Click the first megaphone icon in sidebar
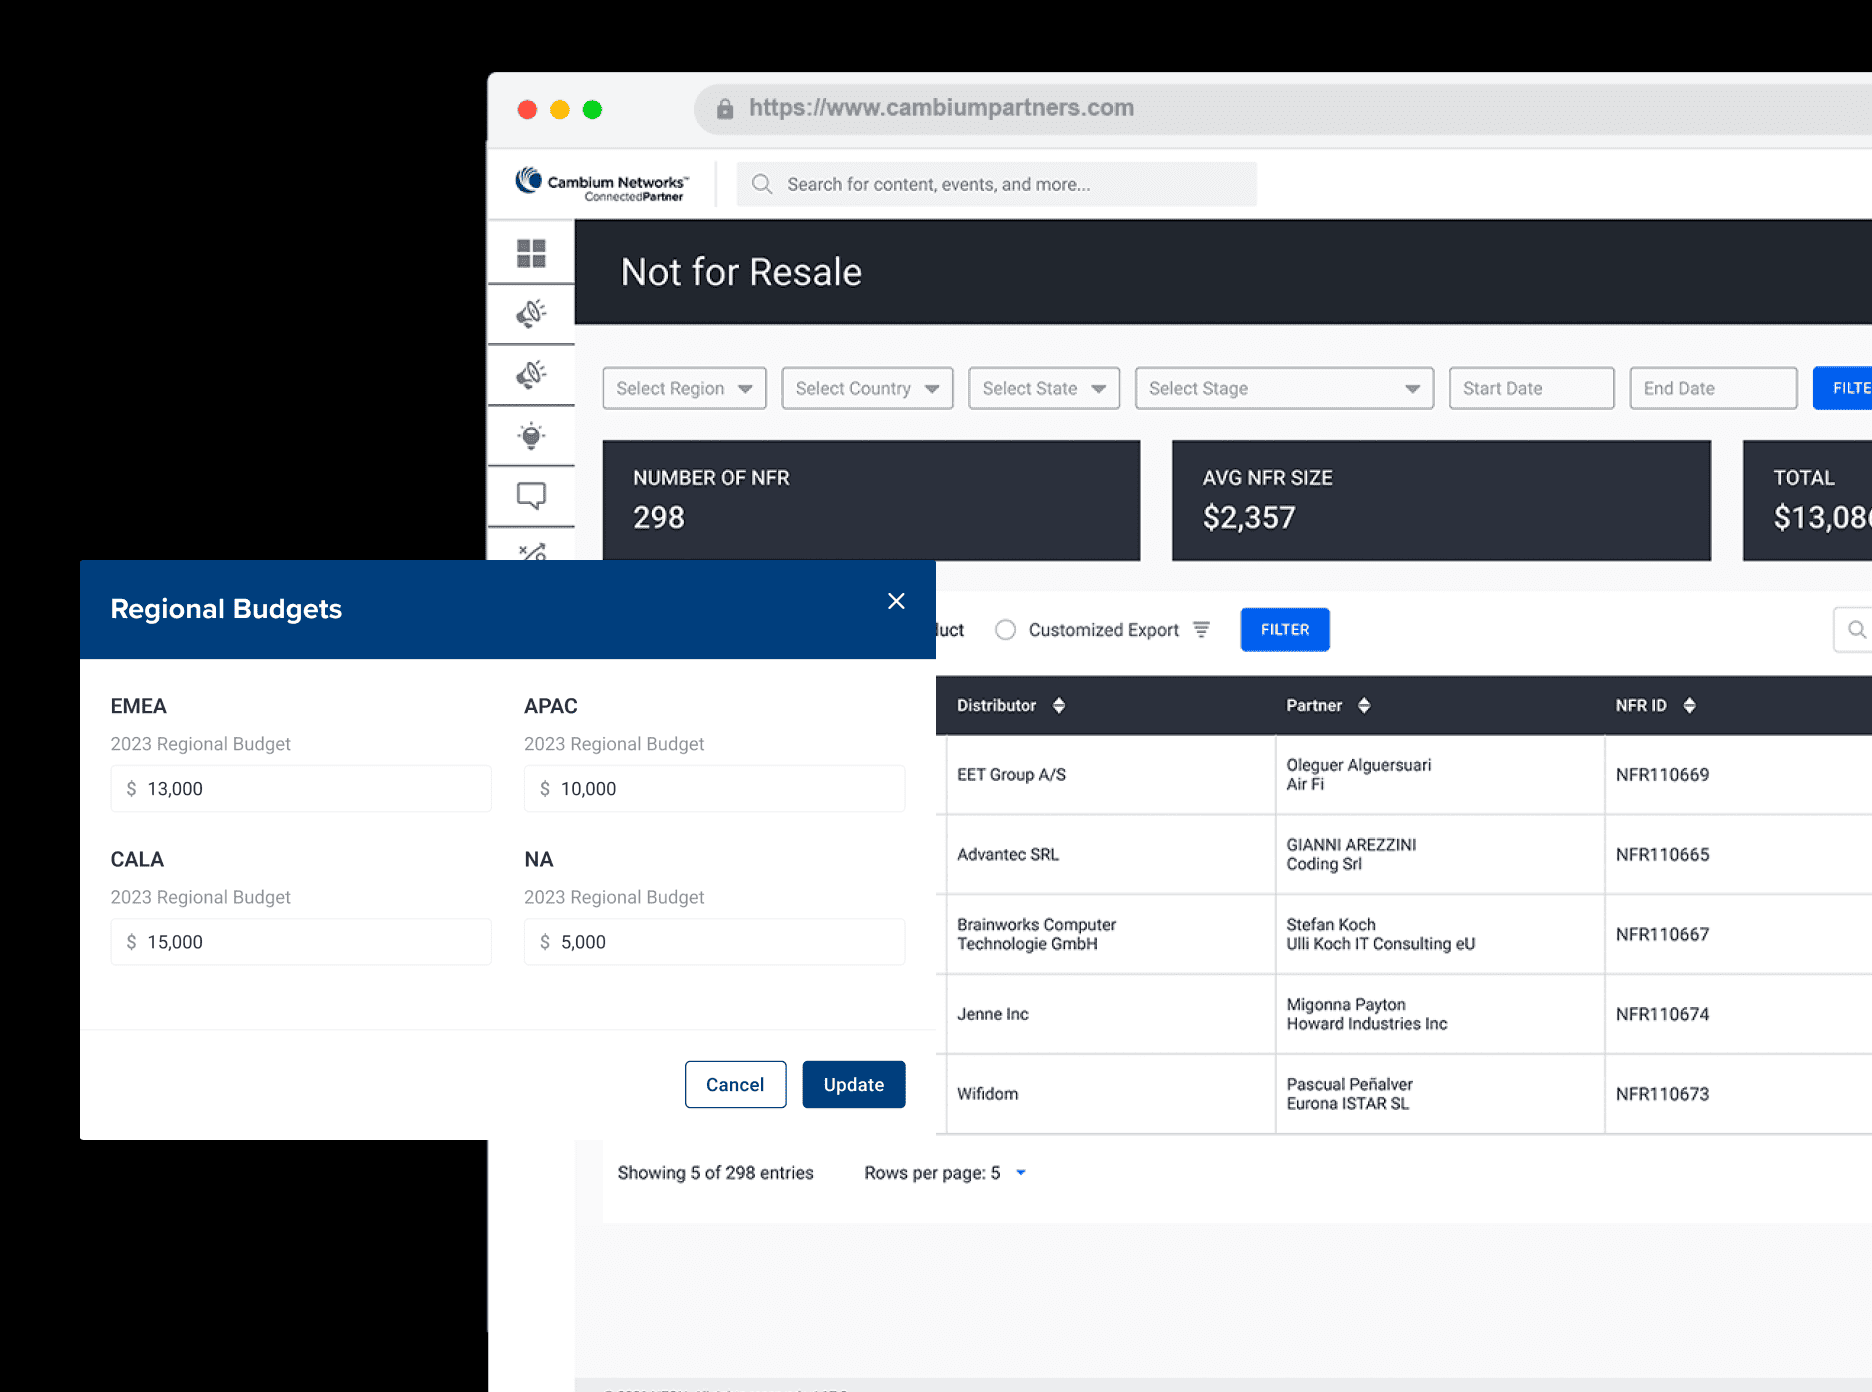The height and width of the screenshot is (1392, 1872). pyautogui.click(x=531, y=314)
